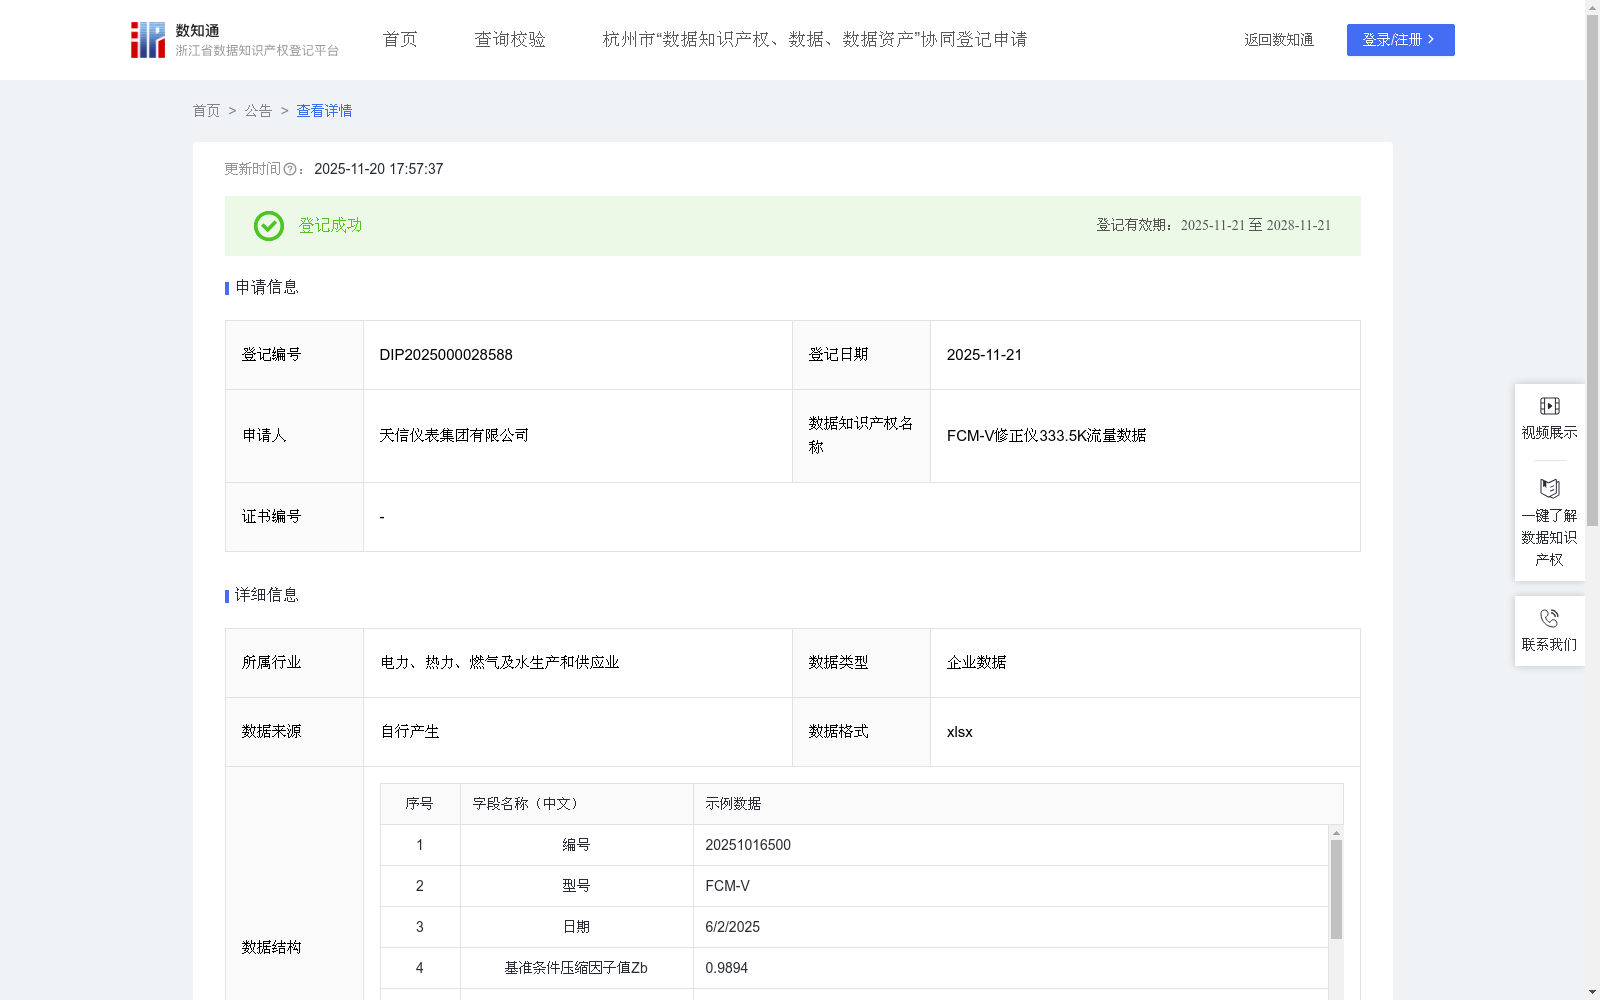This screenshot has height=1000, width=1600.
Task: Click data type value 企业数据
Action: tap(977, 663)
